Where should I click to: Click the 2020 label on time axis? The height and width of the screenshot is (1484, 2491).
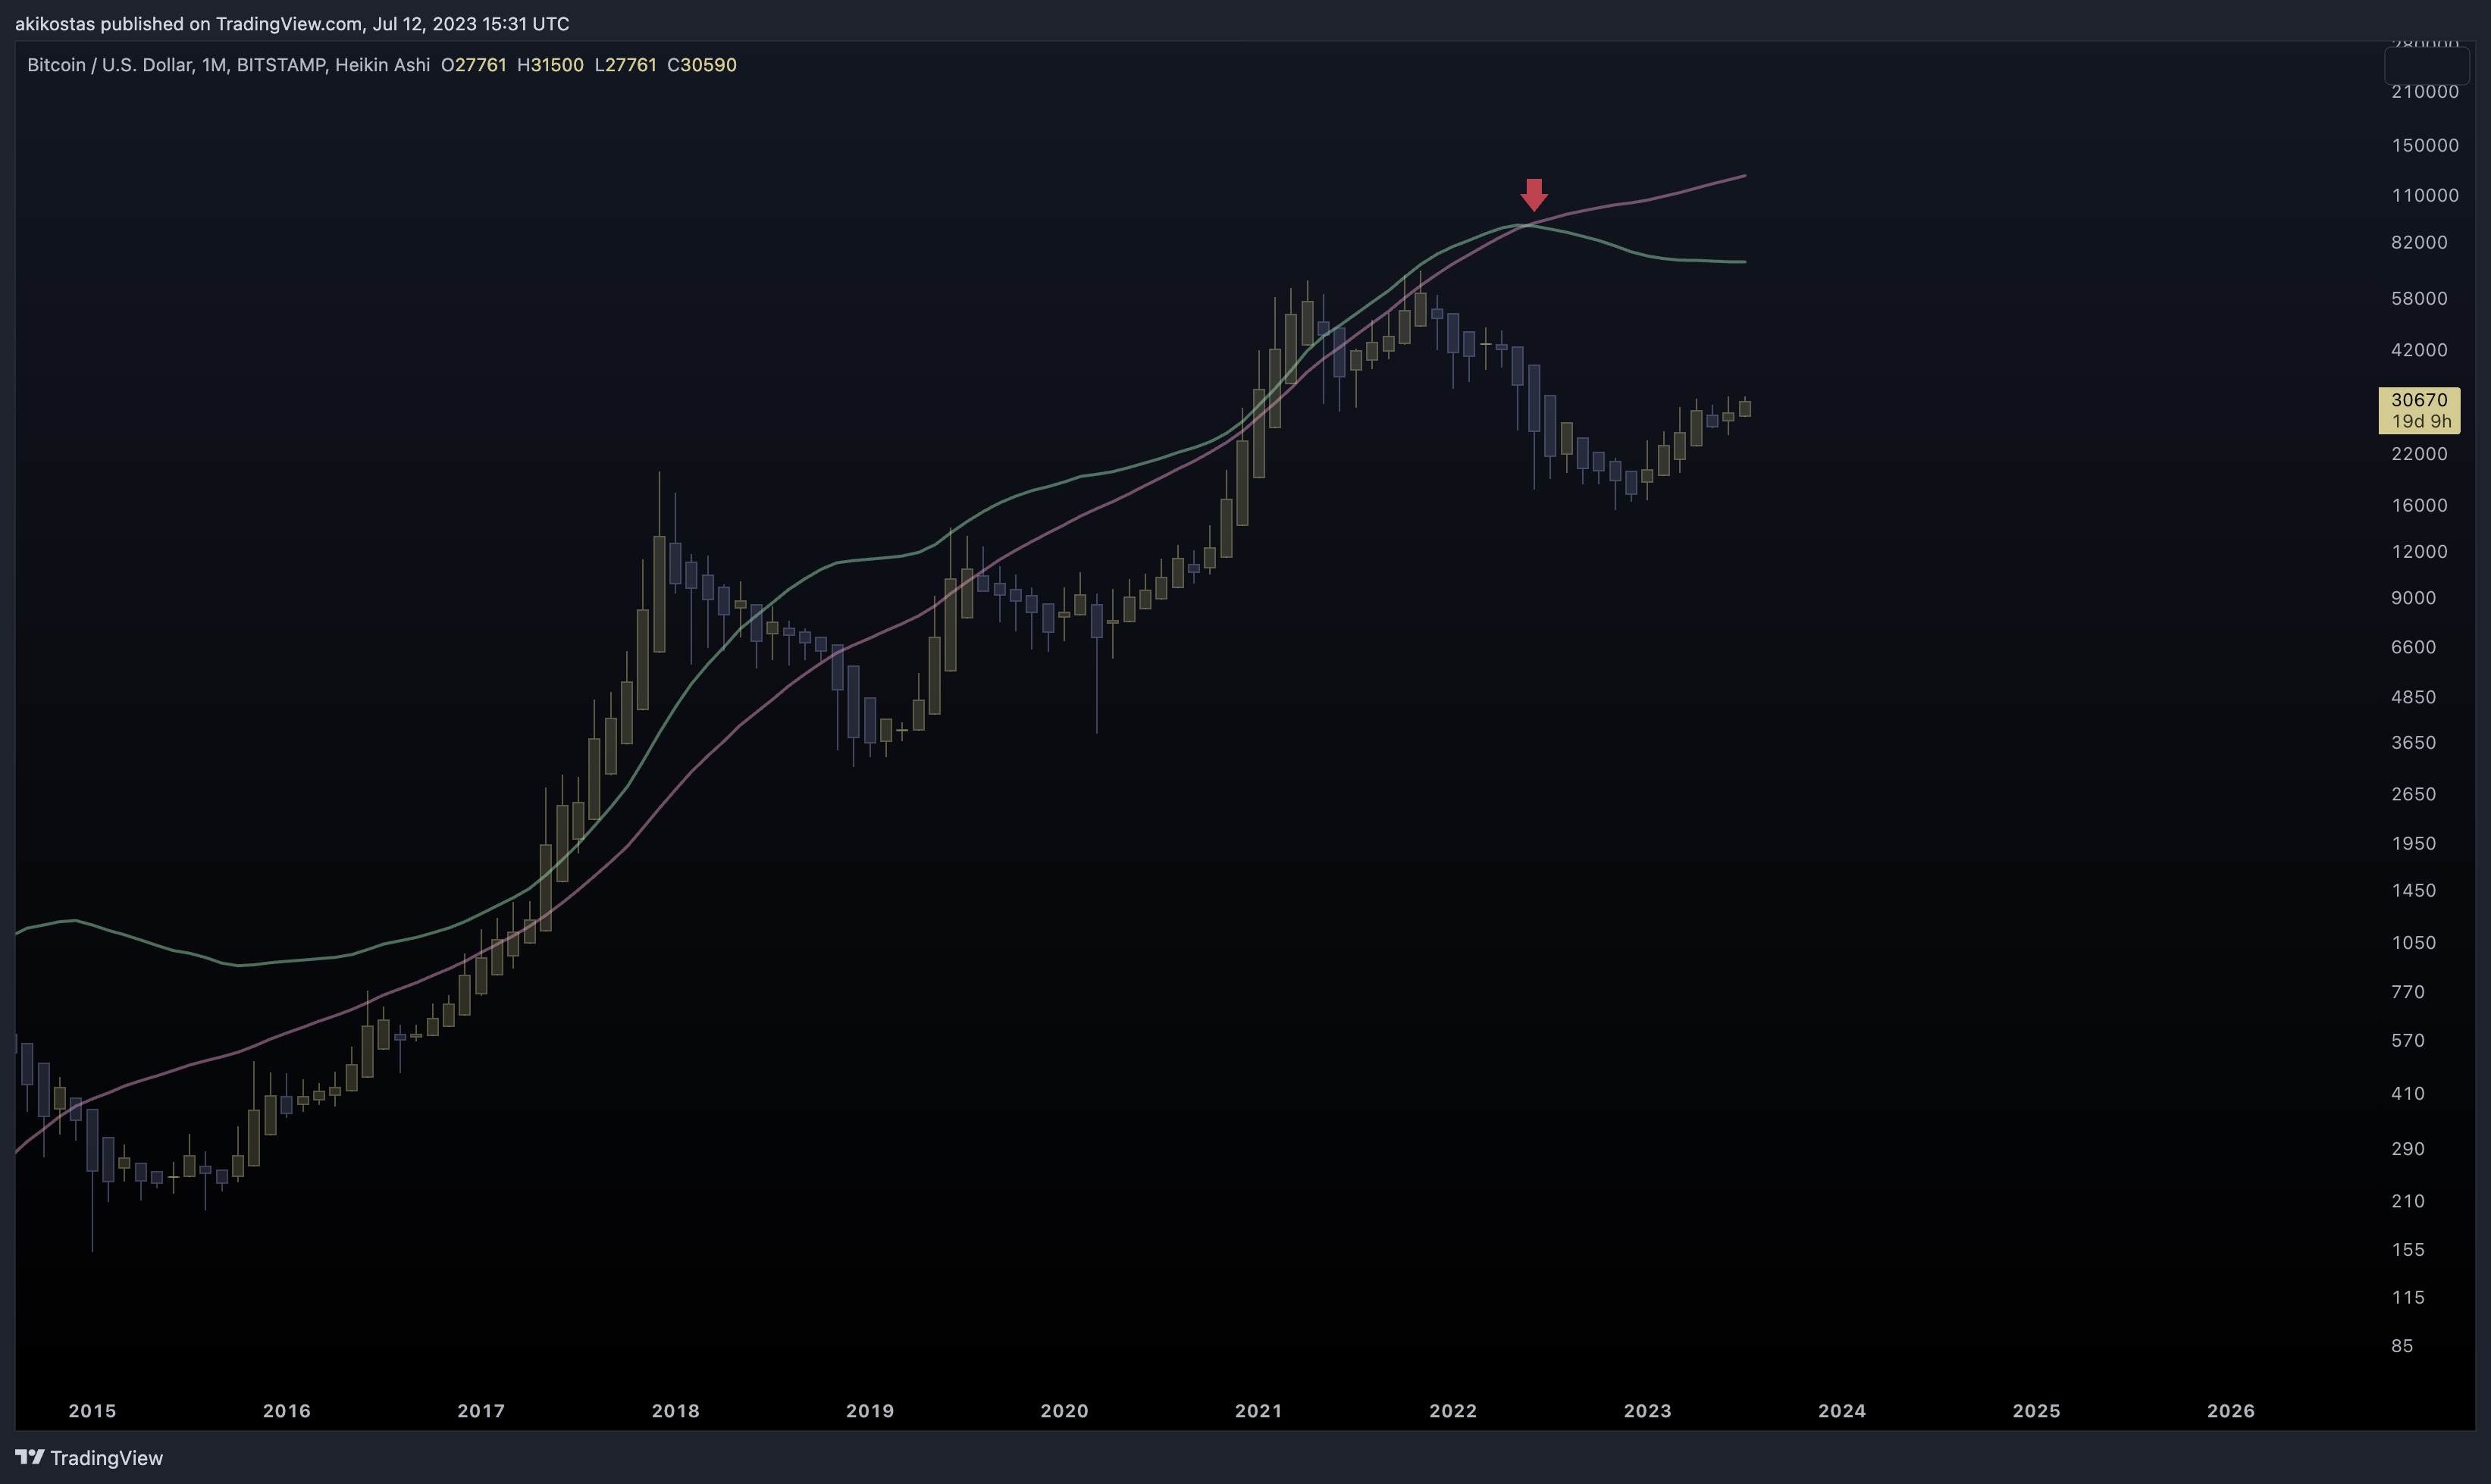point(1064,1411)
